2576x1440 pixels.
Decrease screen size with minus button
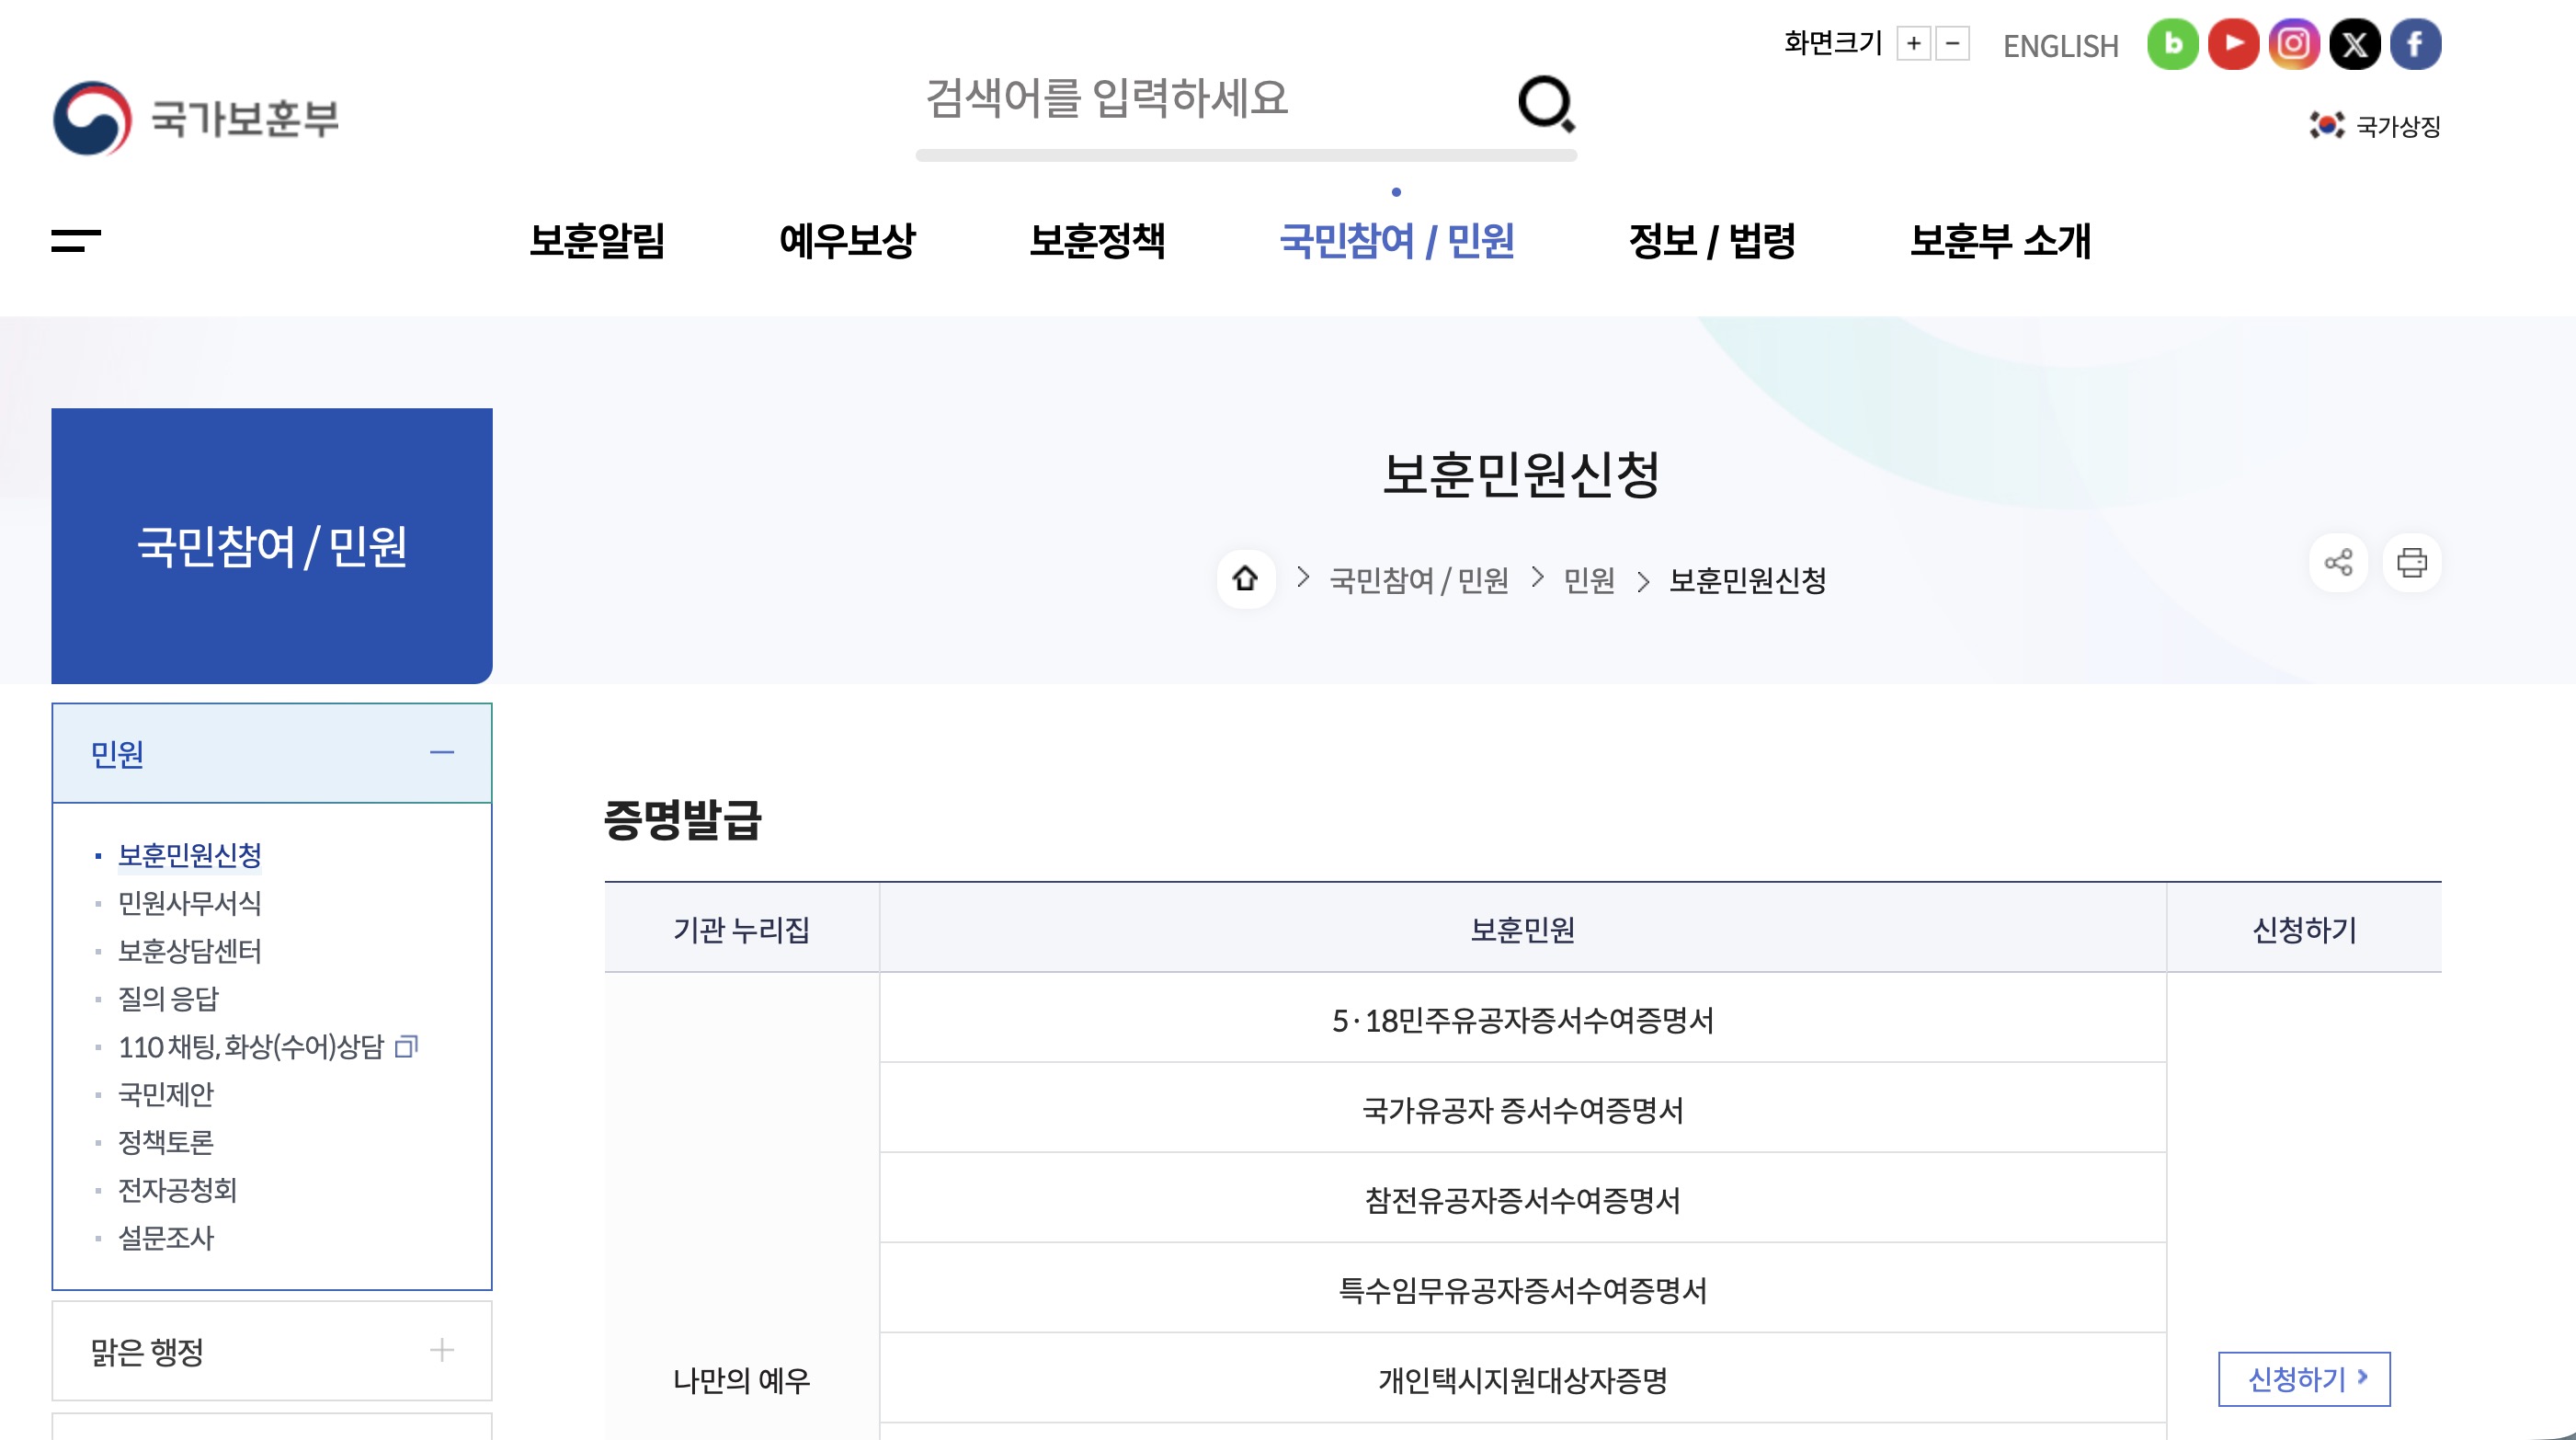1952,44
